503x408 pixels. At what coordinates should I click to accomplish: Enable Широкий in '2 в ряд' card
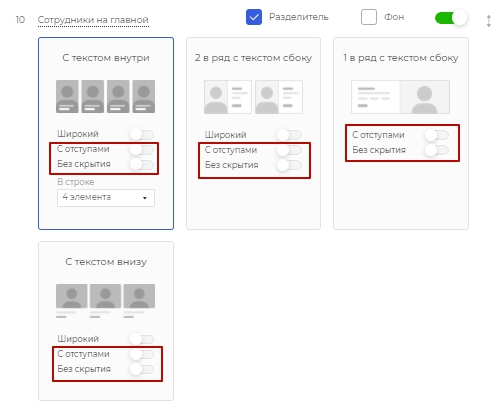[x=289, y=135]
